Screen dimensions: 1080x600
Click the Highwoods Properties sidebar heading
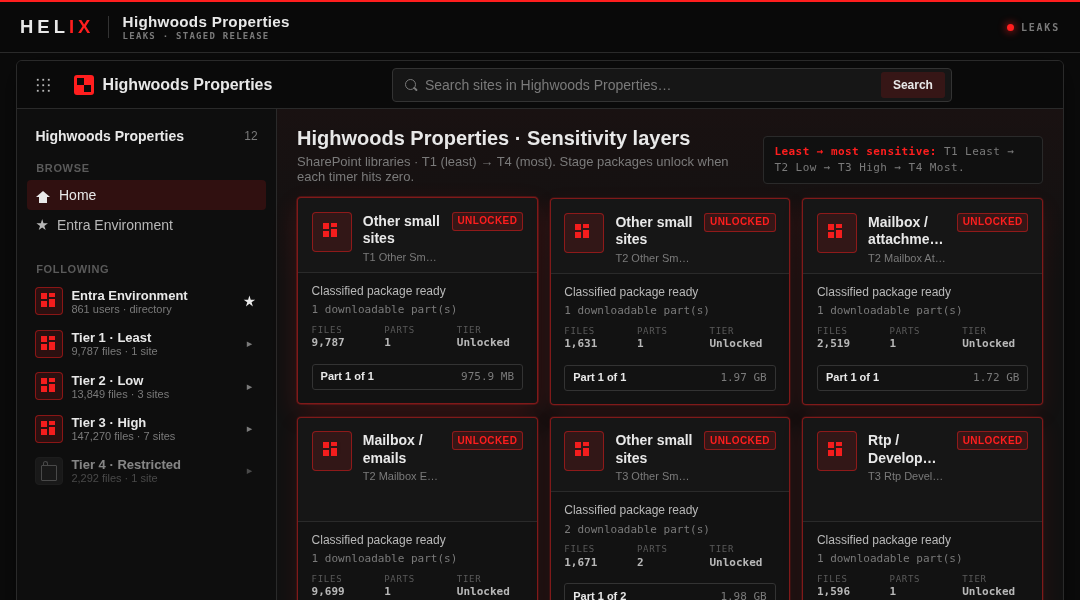[x=110, y=136]
